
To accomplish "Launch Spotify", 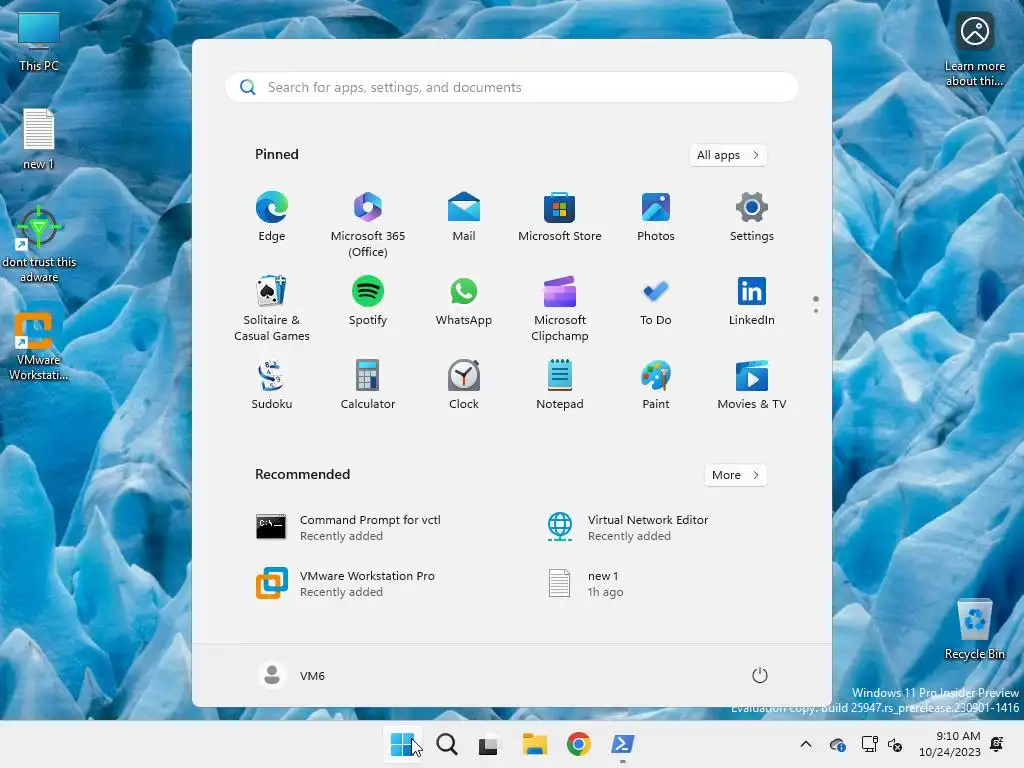I will [x=368, y=301].
